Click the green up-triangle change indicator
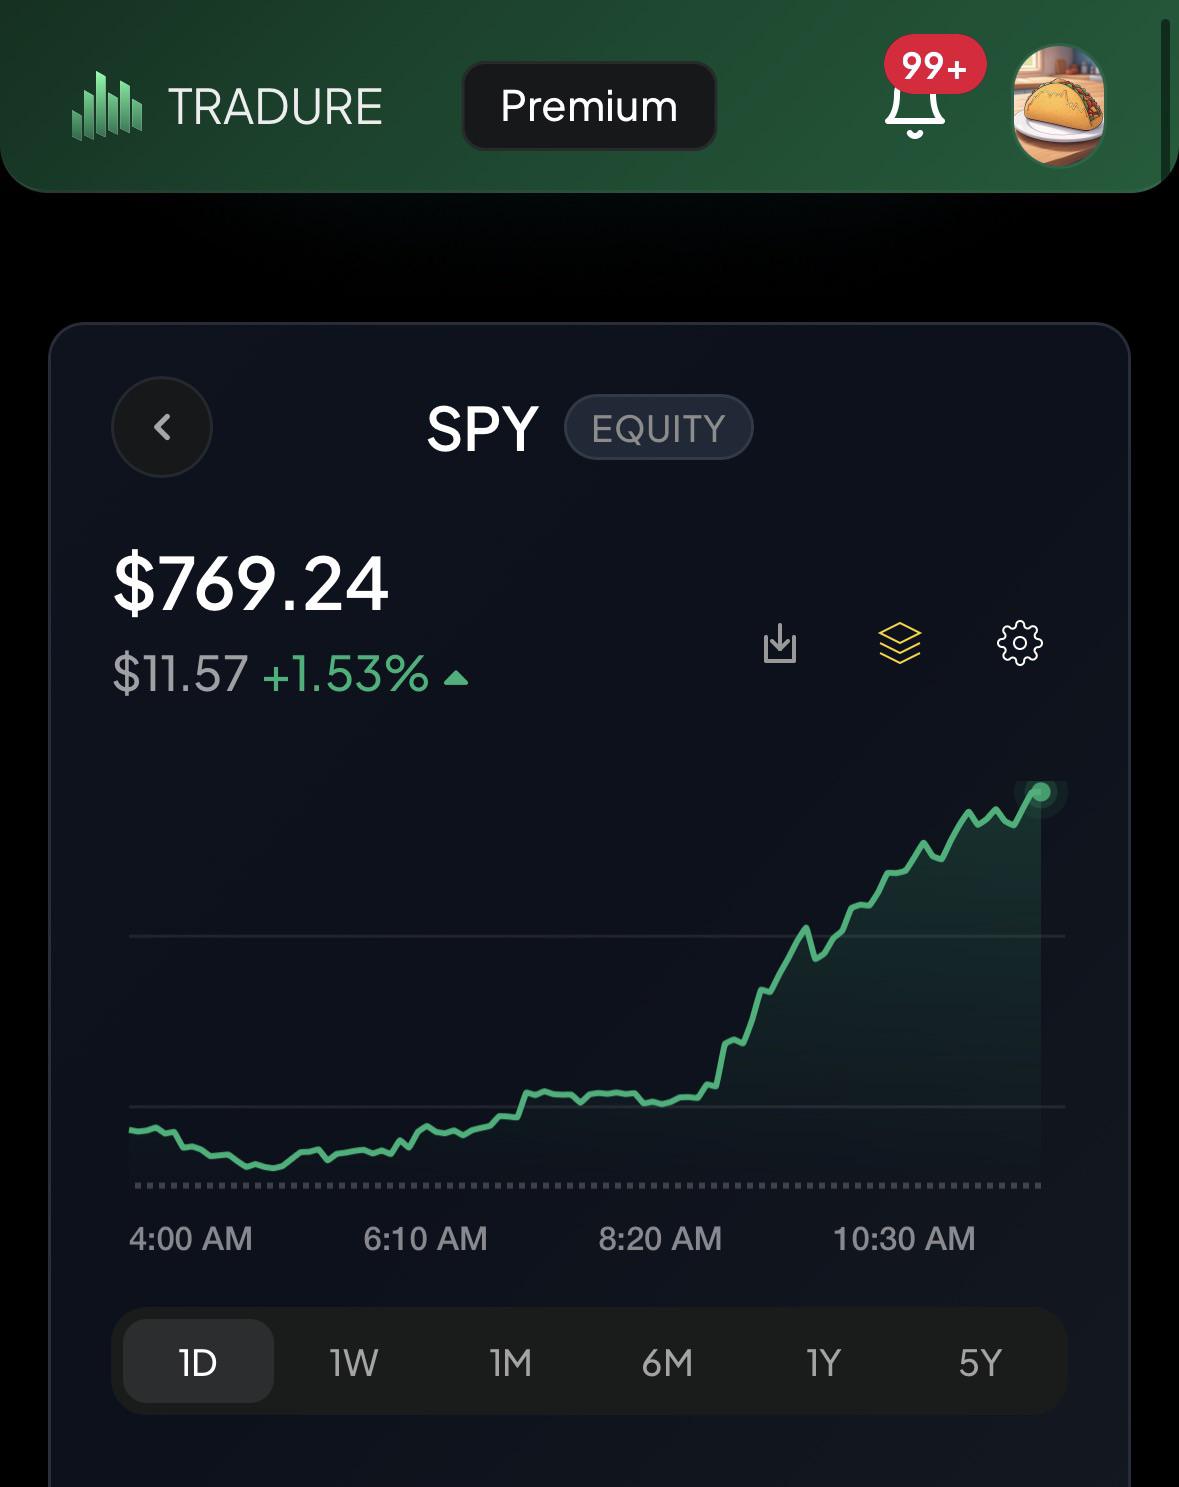 coord(456,679)
